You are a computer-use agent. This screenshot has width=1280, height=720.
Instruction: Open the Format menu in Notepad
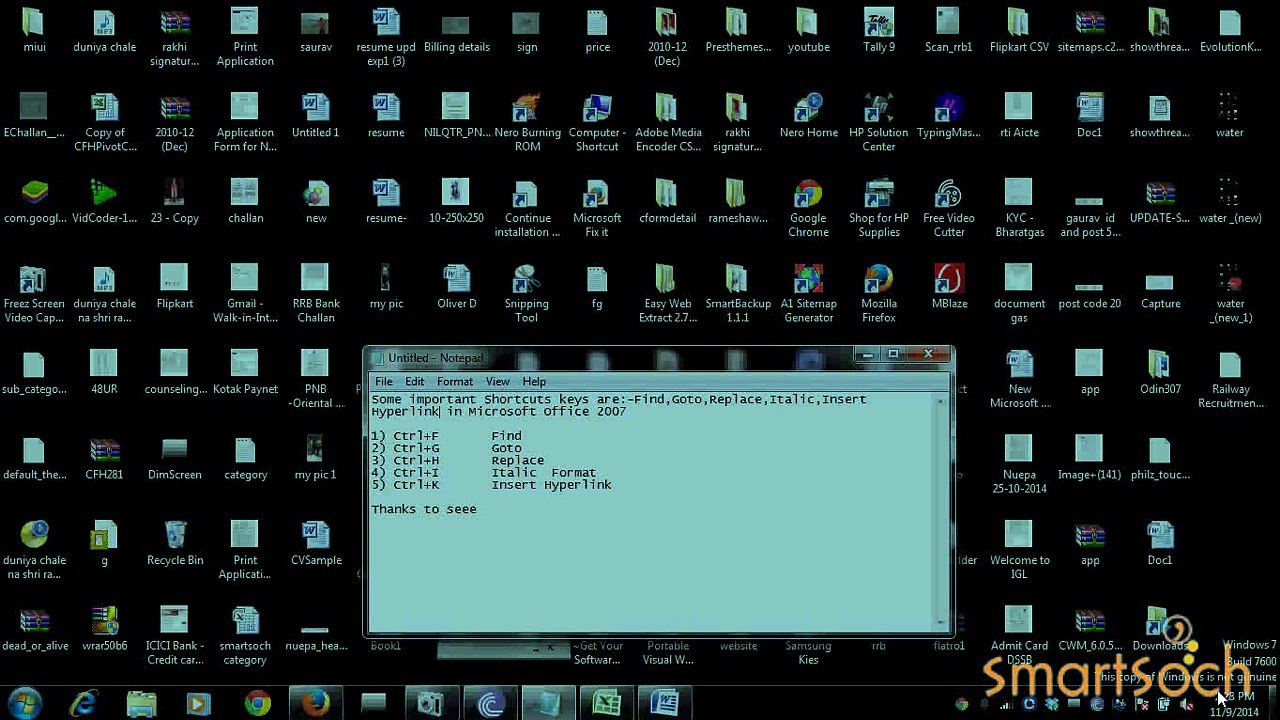(455, 381)
